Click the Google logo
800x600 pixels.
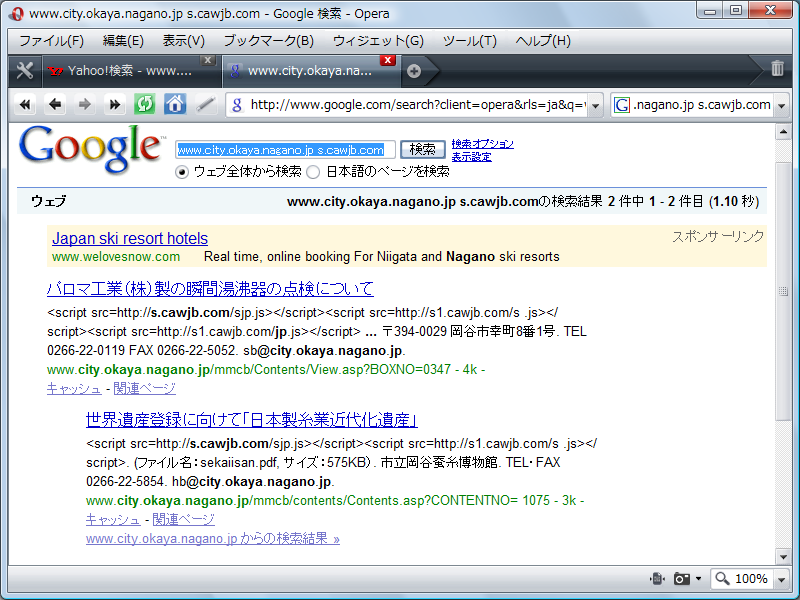pyautogui.click(x=92, y=148)
